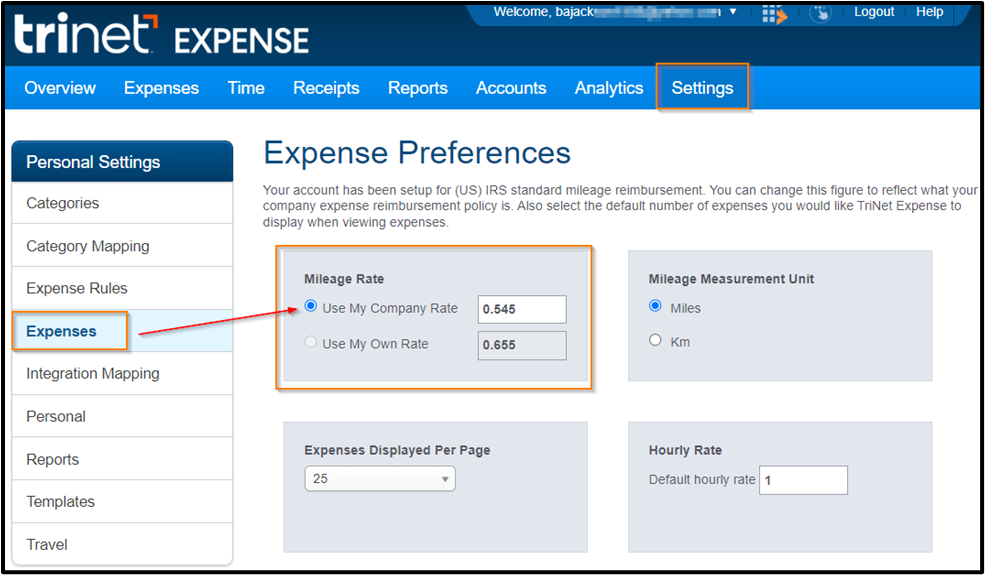Click the round pointer icon beside Logout
The height and width of the screenshot is (575, 985).
point(820,13)
